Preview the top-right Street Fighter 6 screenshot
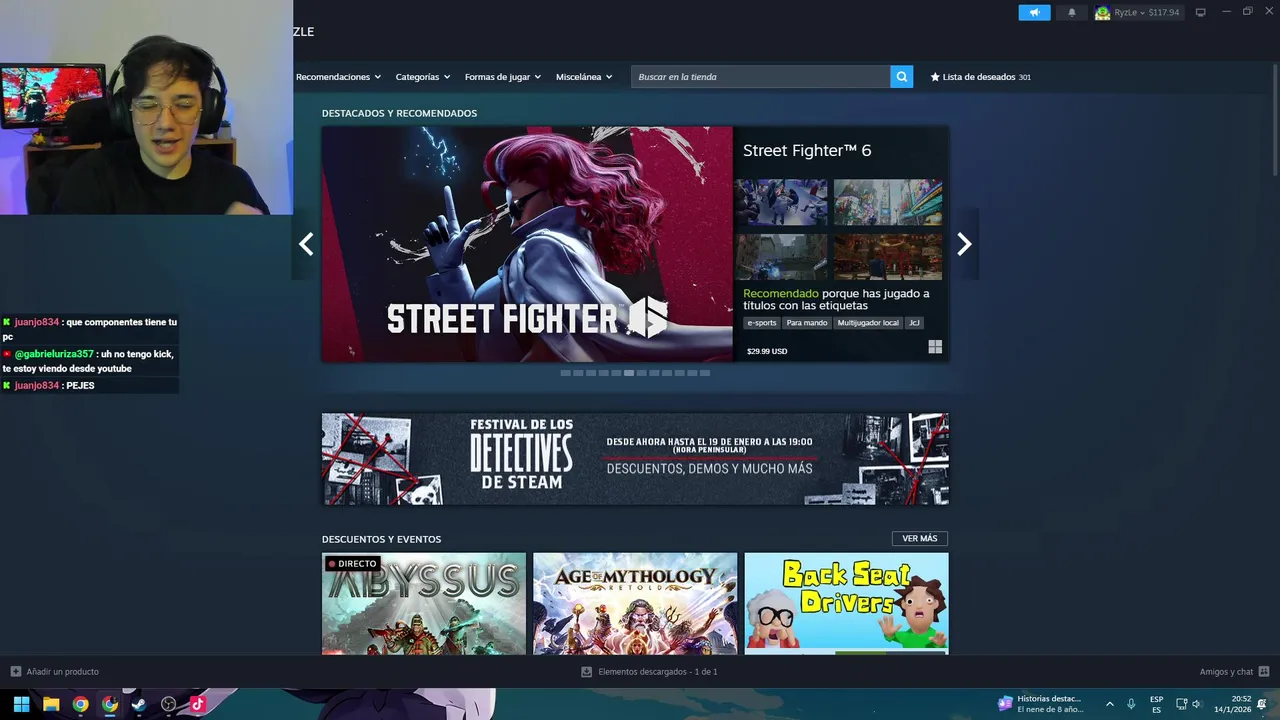Image resolution: width=1280 pixels, height=720 pixels. 888,202
